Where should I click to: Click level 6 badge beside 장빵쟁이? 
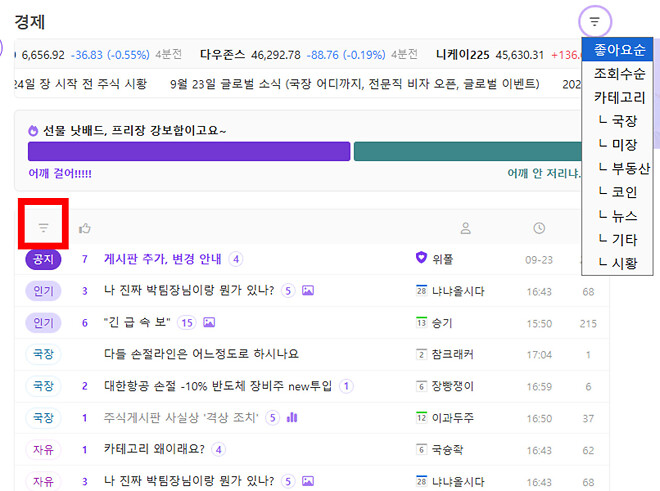point(421,386)
